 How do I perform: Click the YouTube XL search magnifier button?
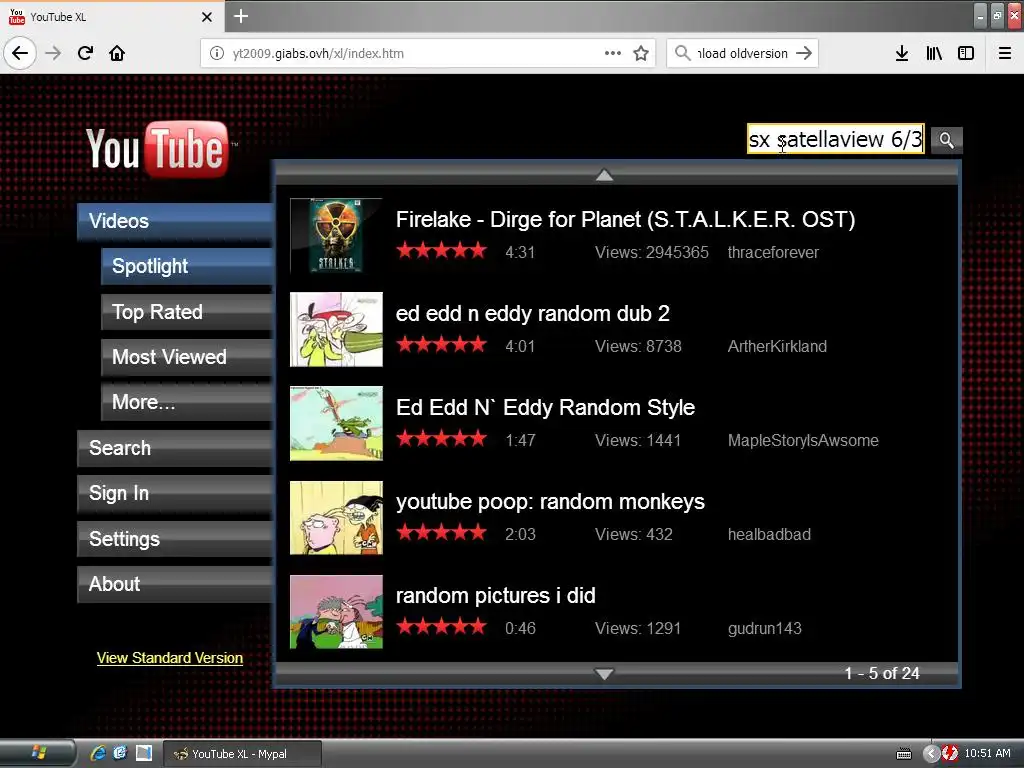click(x=946, y=140)
